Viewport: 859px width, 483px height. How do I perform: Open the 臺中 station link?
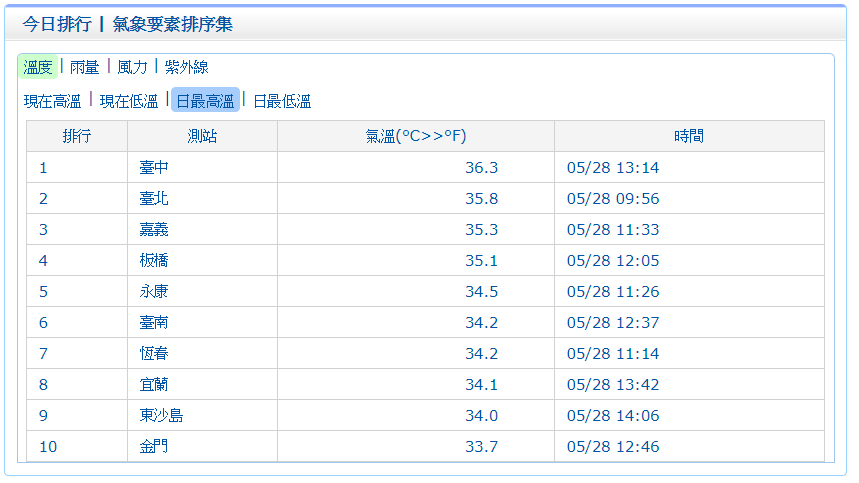tap(154, 167)
